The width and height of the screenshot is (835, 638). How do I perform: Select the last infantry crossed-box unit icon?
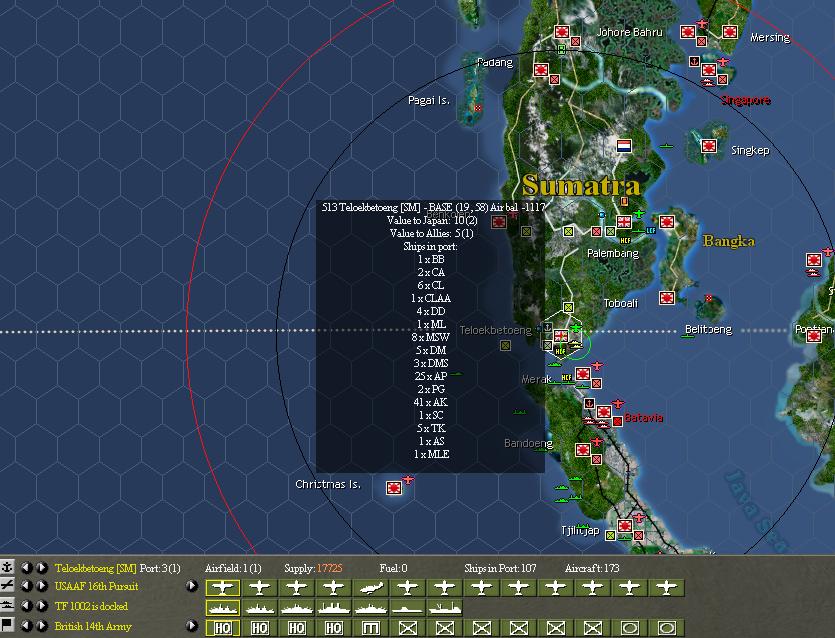[x=592, y=628]
